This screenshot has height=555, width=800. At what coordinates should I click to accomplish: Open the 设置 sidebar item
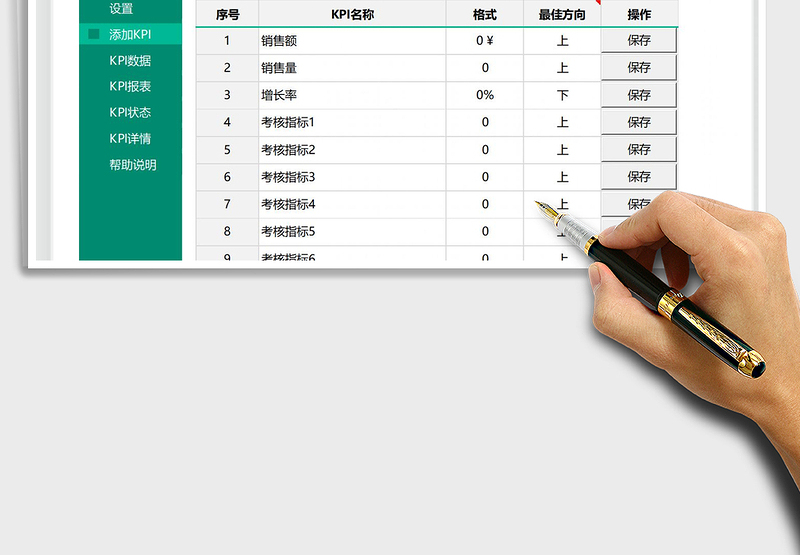[121, 9]
